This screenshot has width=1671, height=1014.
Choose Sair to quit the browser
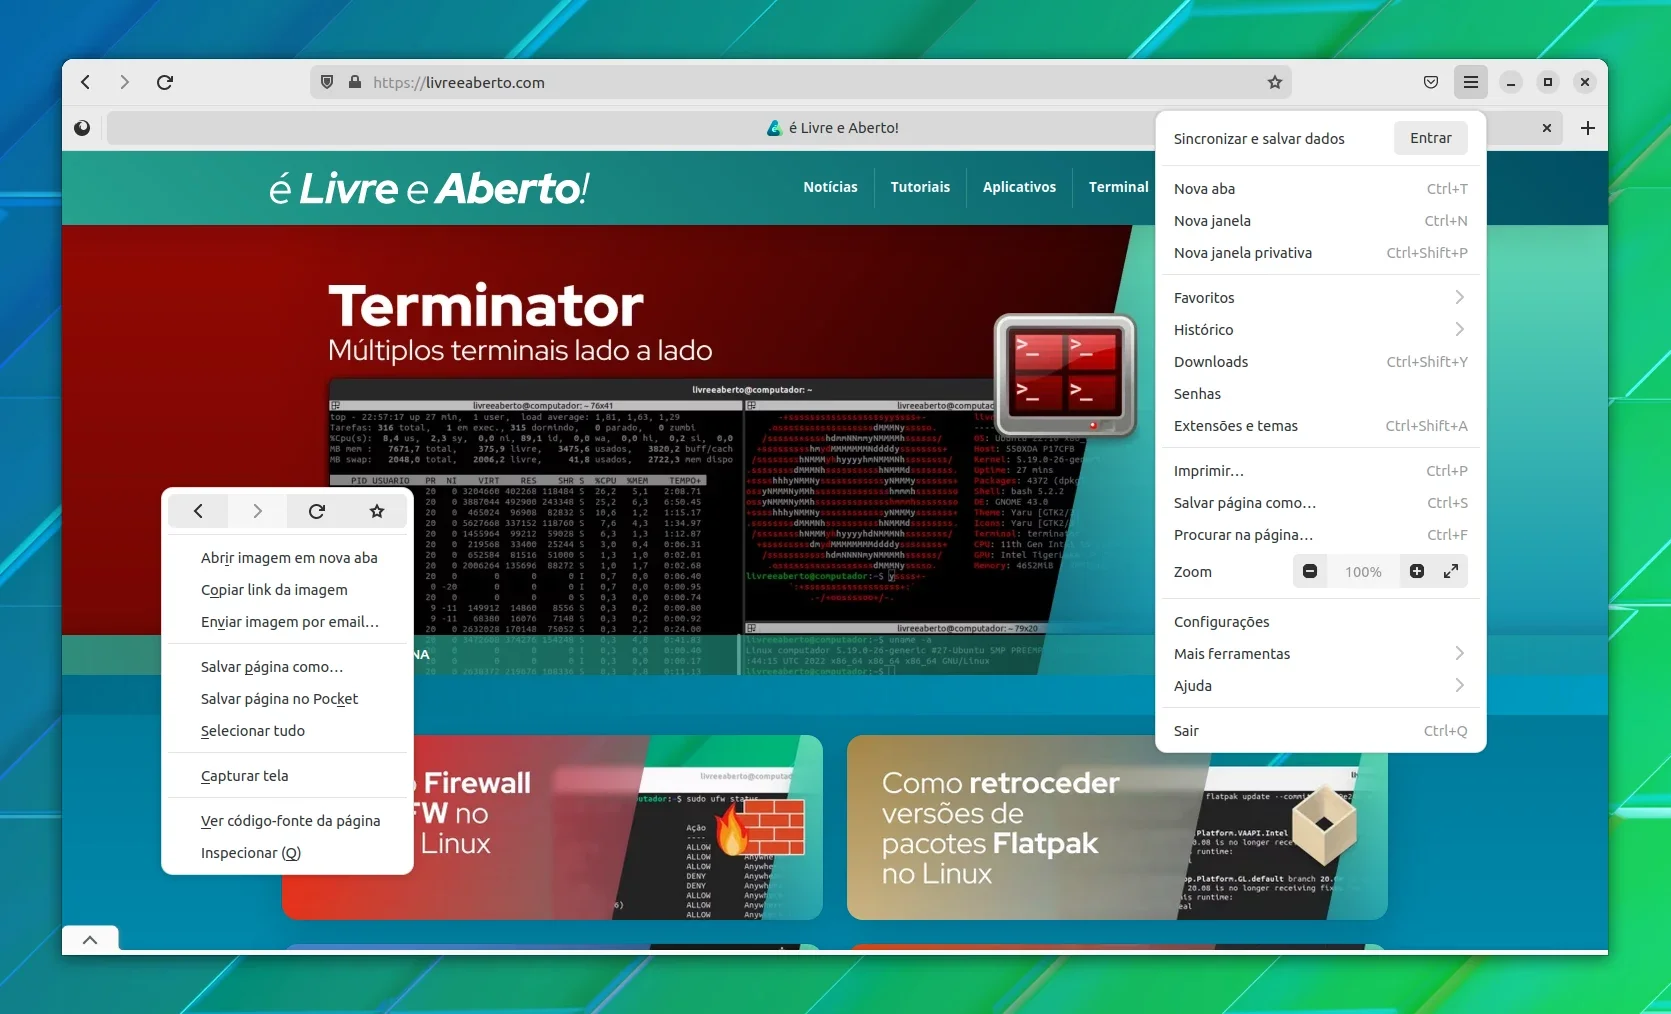tap(1320, 730)
